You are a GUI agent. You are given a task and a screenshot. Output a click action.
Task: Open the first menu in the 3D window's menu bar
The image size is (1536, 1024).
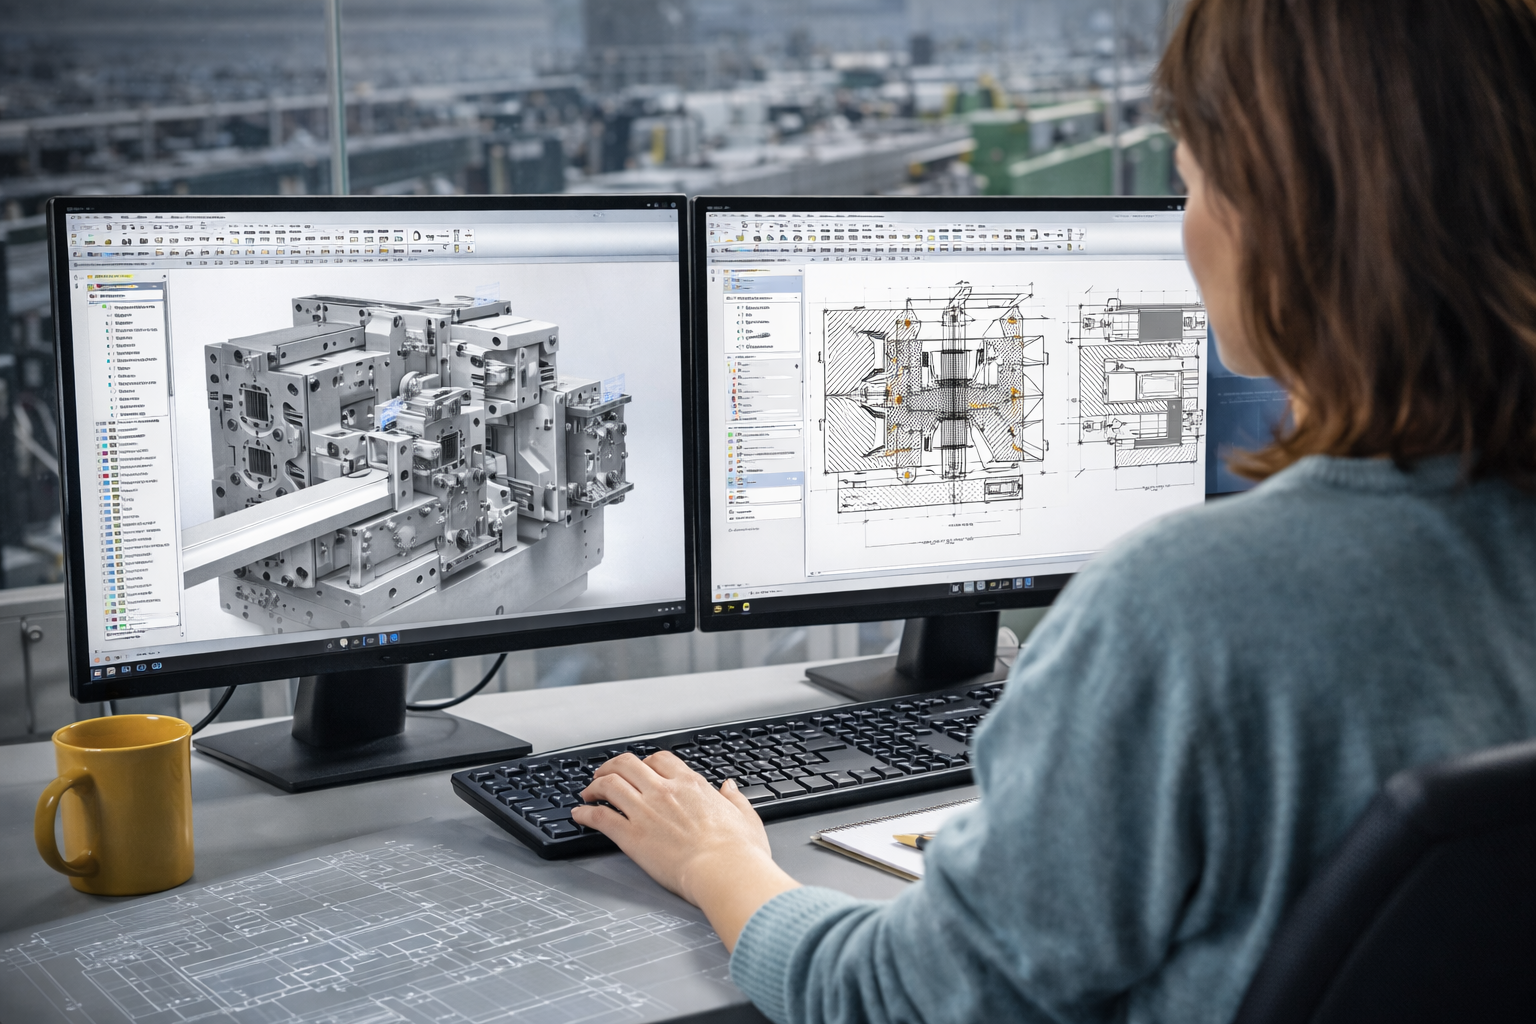(72, 217)
